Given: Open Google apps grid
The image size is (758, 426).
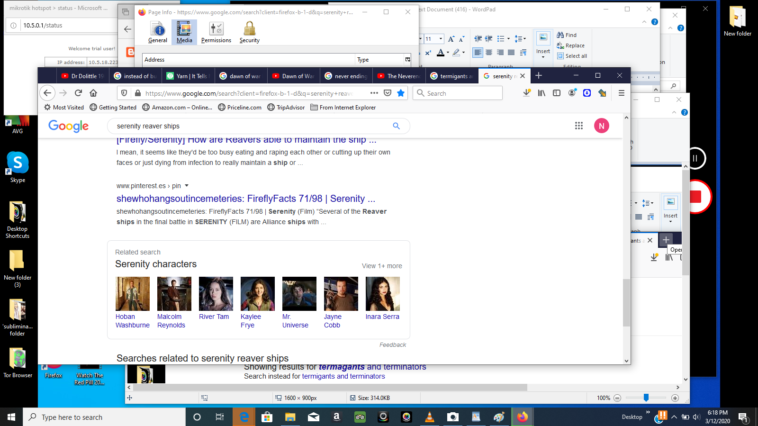Looking at the screenshot, I should [578, 126].
